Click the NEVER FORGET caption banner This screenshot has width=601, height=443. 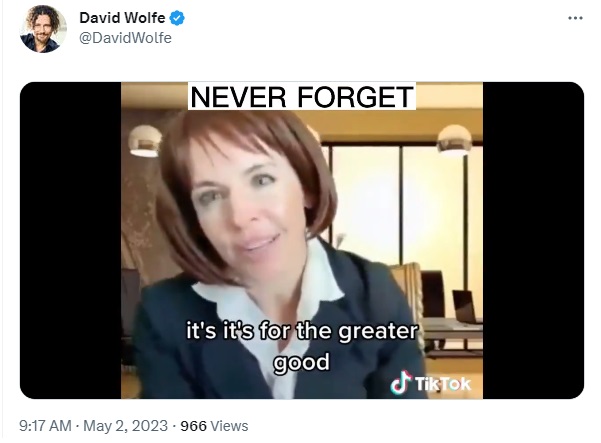point(302,97)
